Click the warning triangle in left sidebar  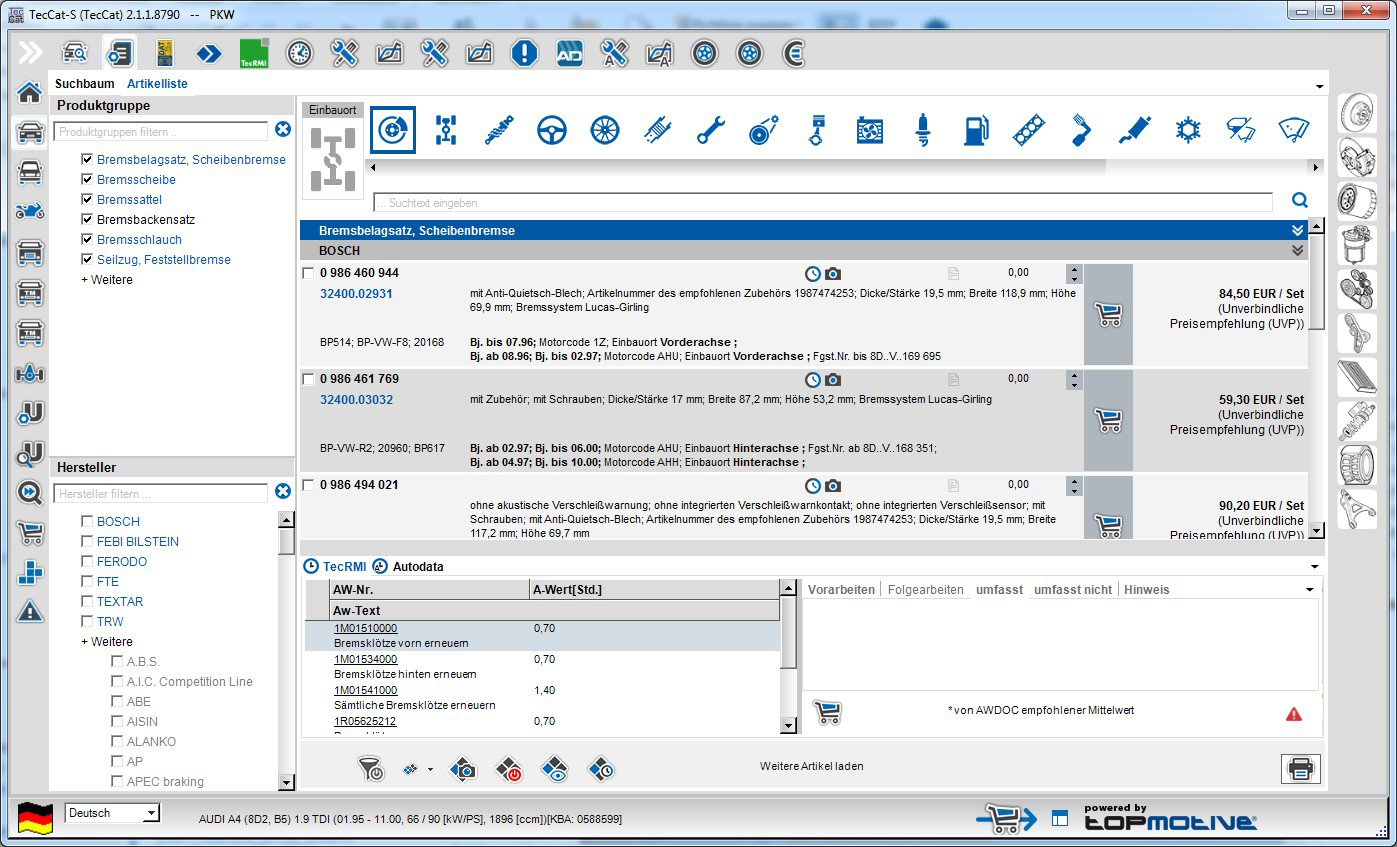pos(30,611)
